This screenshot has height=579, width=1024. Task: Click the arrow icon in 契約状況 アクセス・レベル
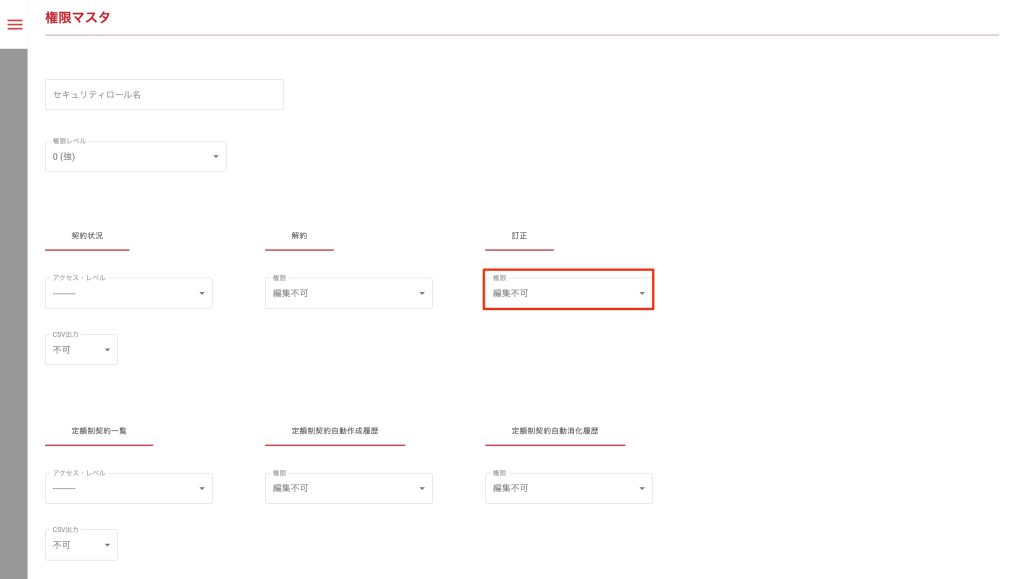point(202,293)
